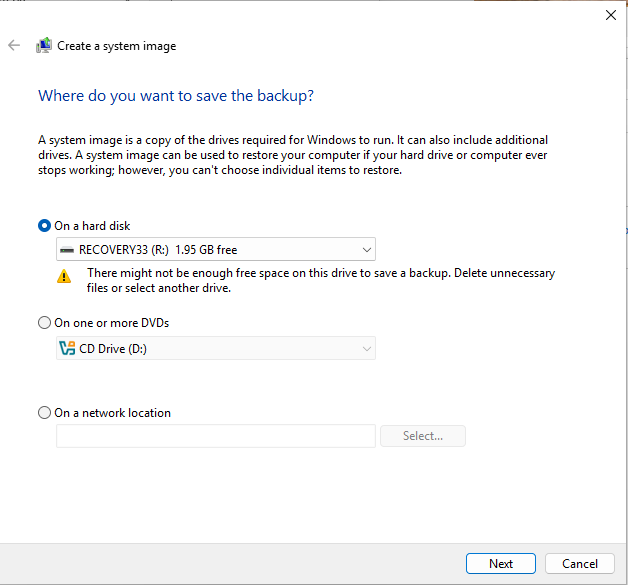Click the Select... button
The height and width of the screenshot is (585, 628).
[423, 436]
